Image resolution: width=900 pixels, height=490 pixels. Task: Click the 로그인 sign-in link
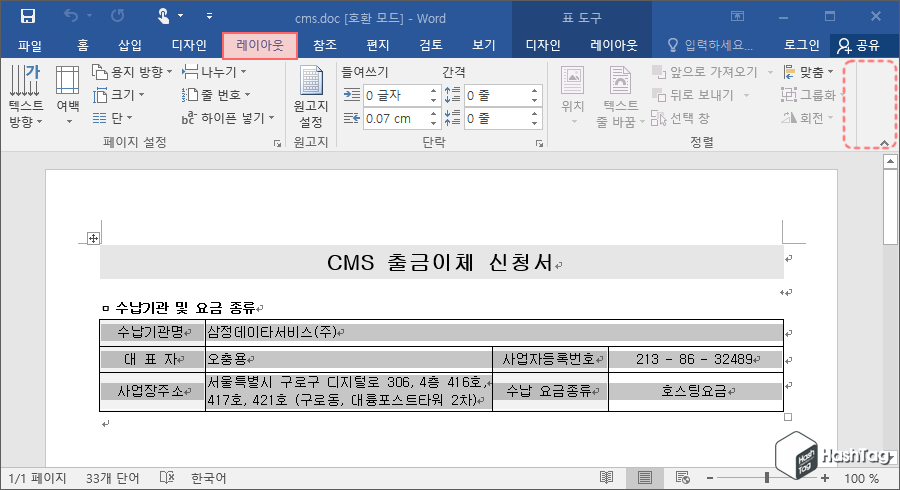[801, 45]
